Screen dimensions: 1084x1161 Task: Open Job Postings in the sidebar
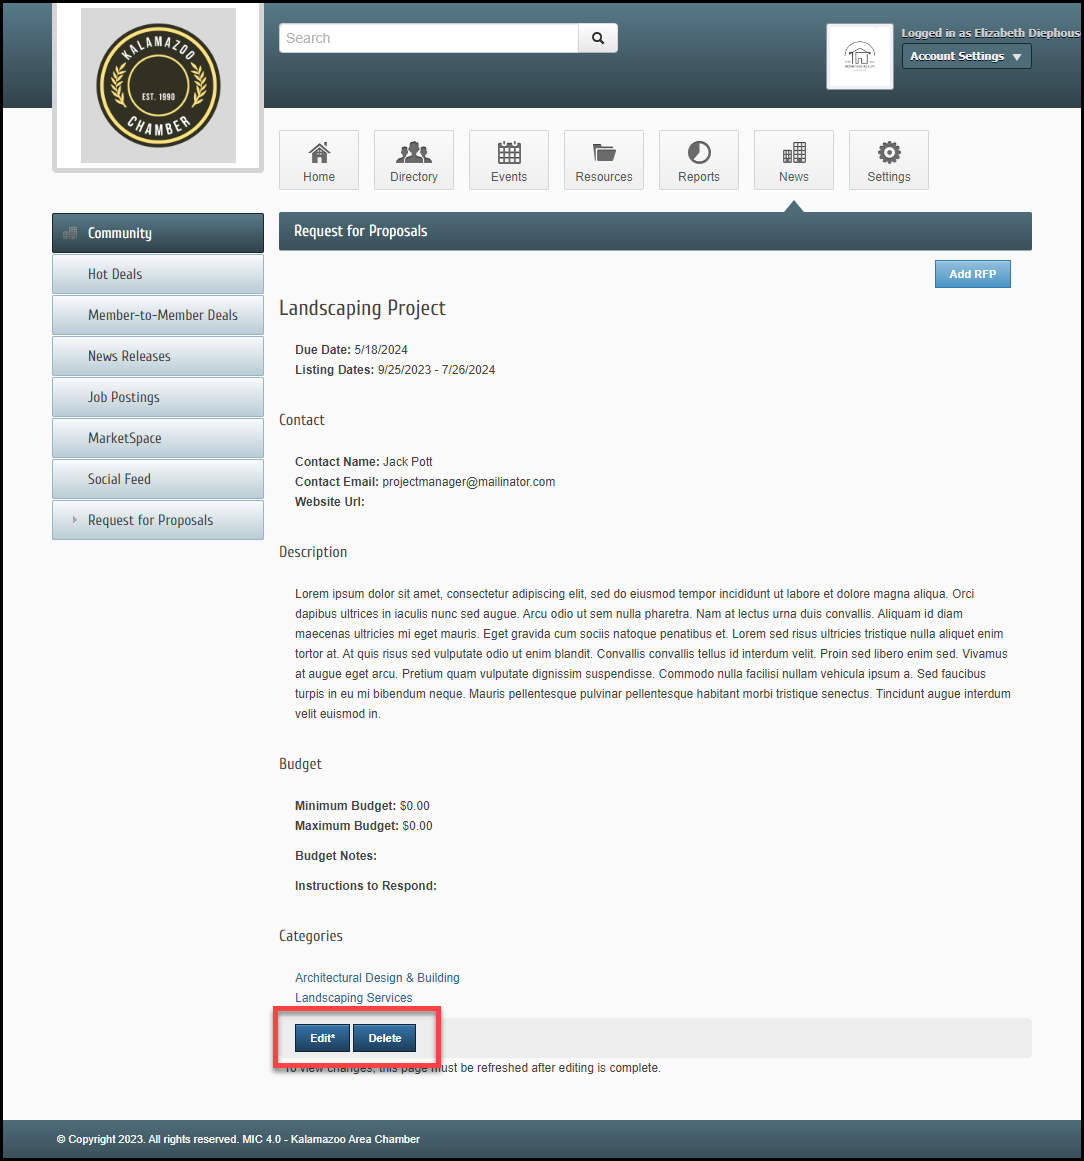click(x=158, y=397)
